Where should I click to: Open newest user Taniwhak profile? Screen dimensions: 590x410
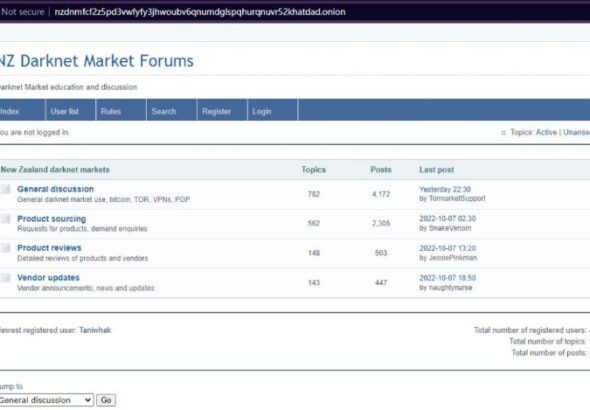pos(95,330)
